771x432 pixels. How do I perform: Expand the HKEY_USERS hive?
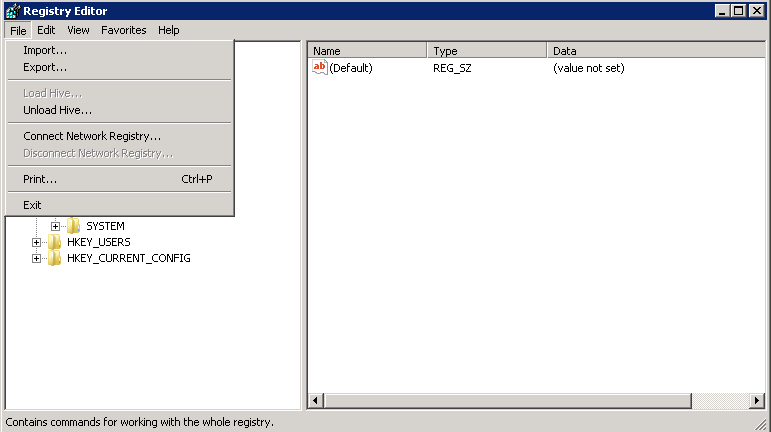[36, 242]
